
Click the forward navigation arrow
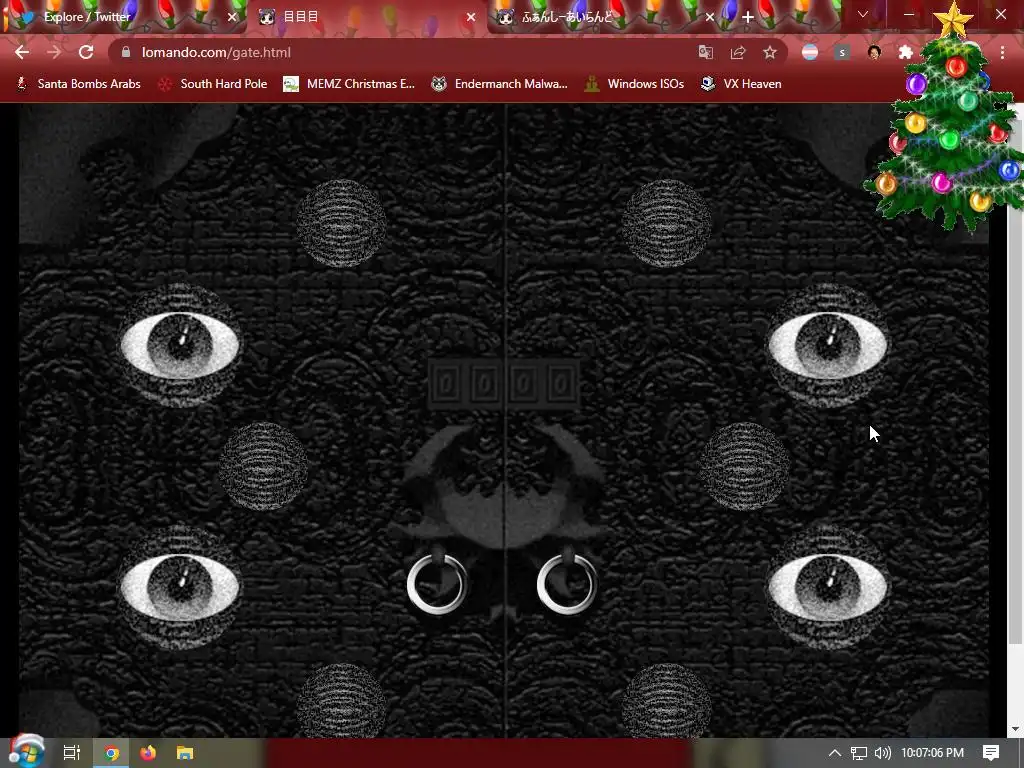pyautogui.click(x=54, y=52)
